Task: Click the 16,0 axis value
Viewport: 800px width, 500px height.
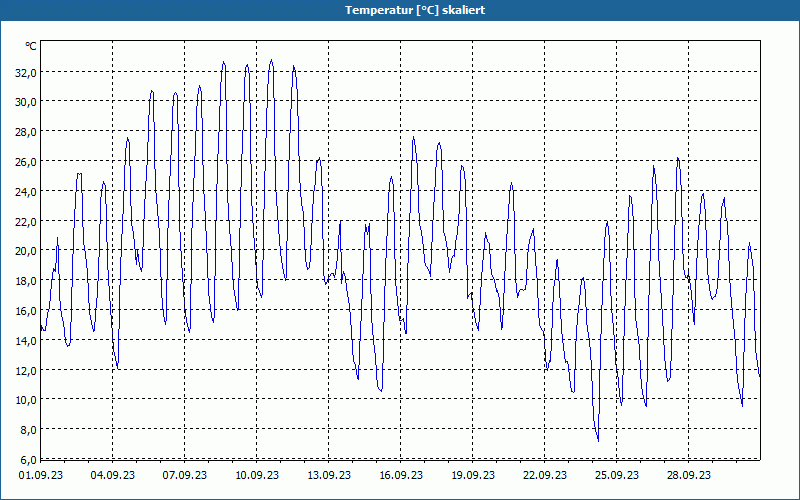Action: click(26, 311)
